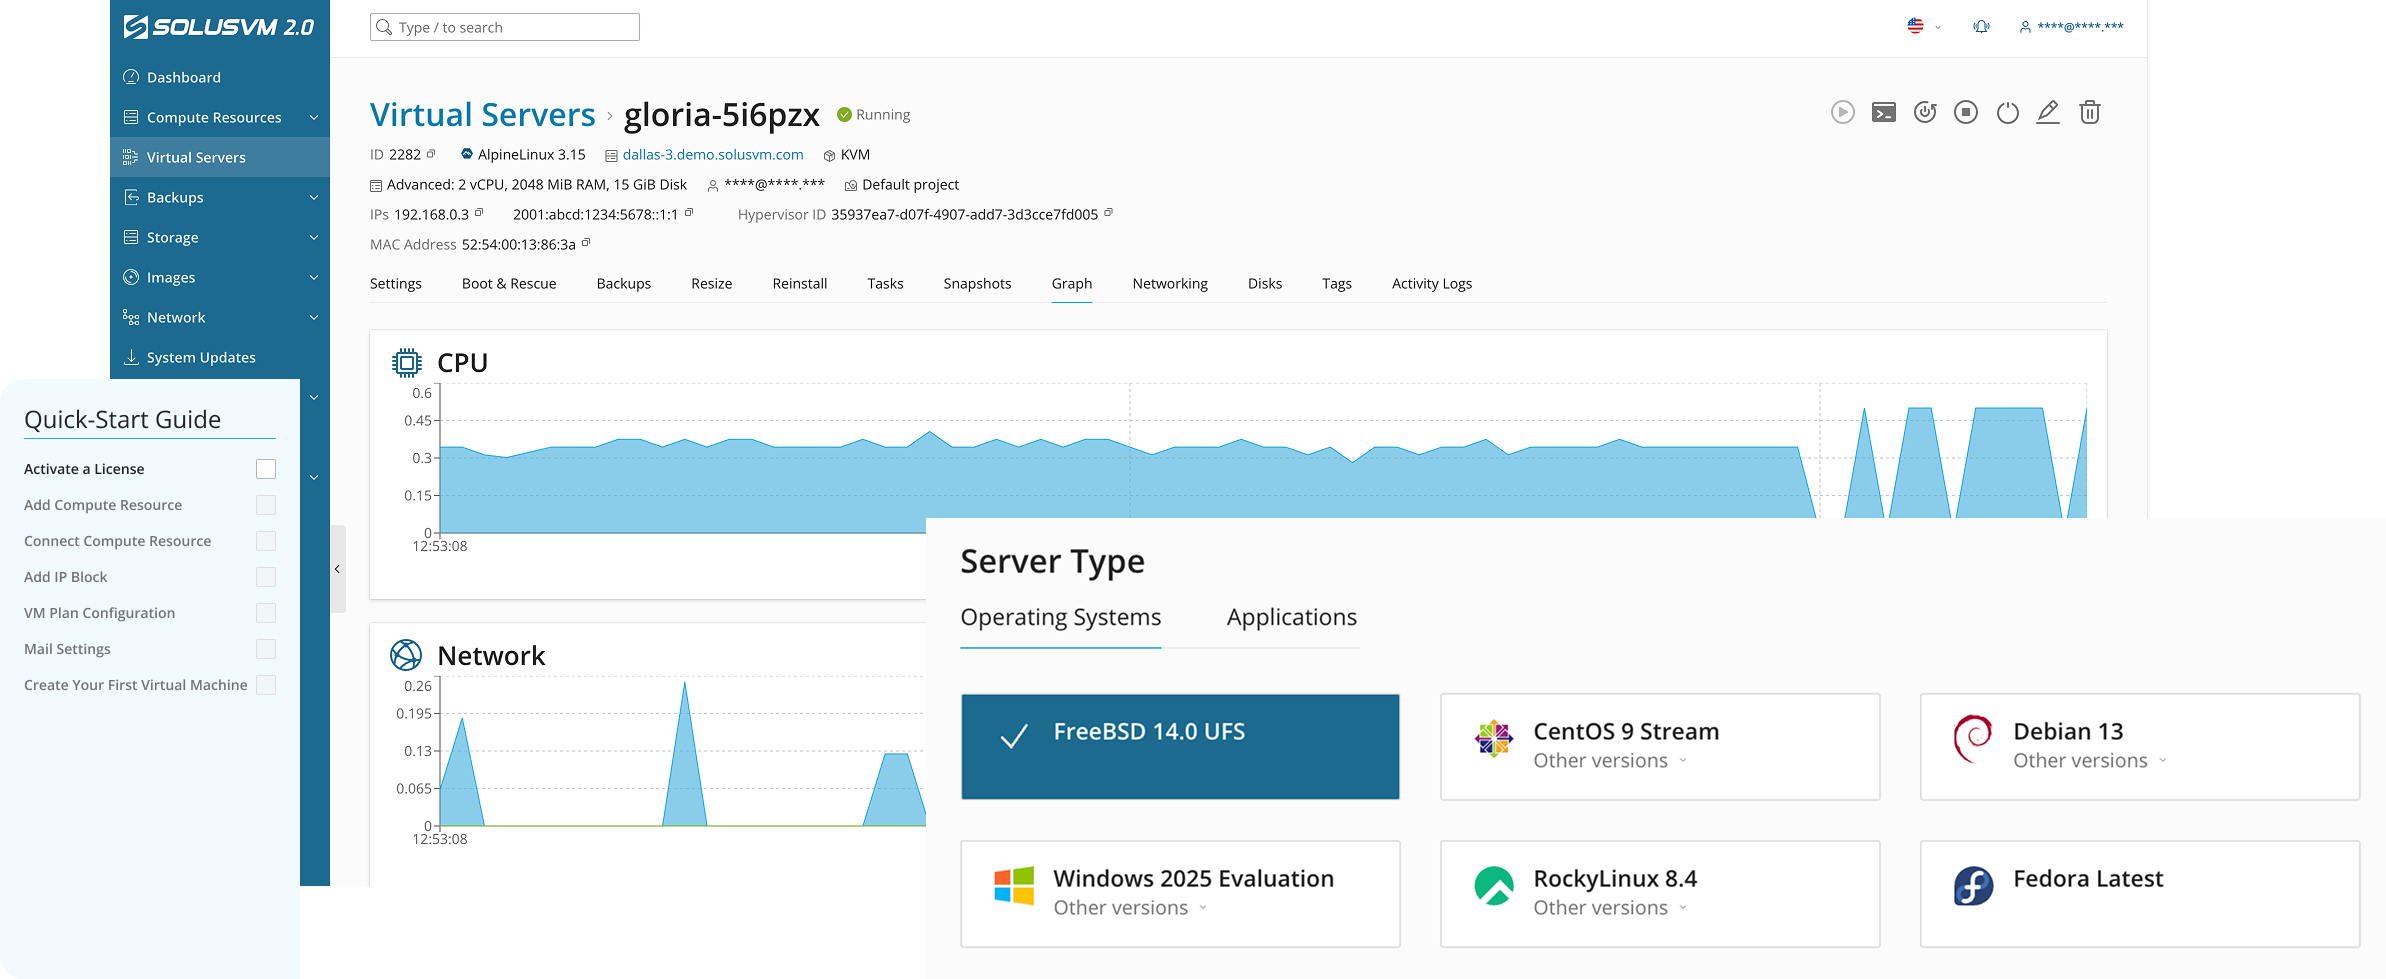Screen dimensions: 2386x979
Task: Click the Operating Systems tab
Action: click(x=1061, y=618)
